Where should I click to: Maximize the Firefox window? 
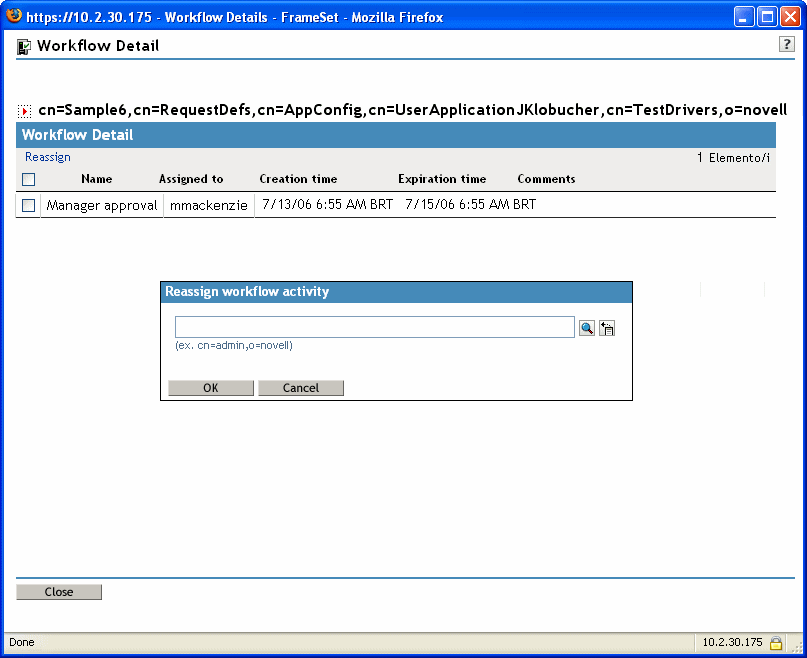pyautogui.click(x=767, y=16)
